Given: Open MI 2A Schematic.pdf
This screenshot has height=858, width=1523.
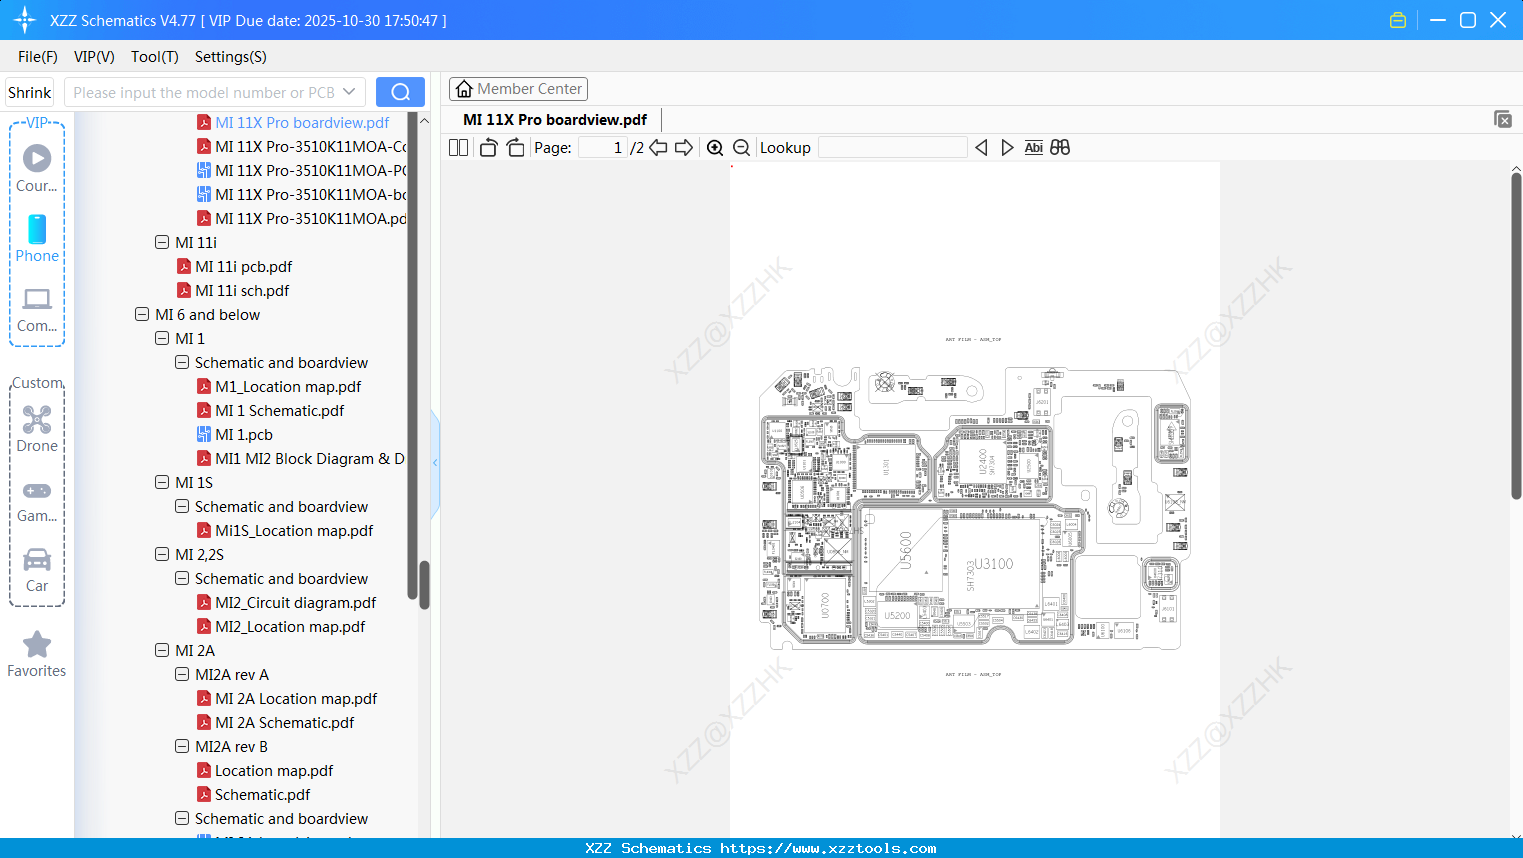Looking at the screenshot, I should pos(285,722).
